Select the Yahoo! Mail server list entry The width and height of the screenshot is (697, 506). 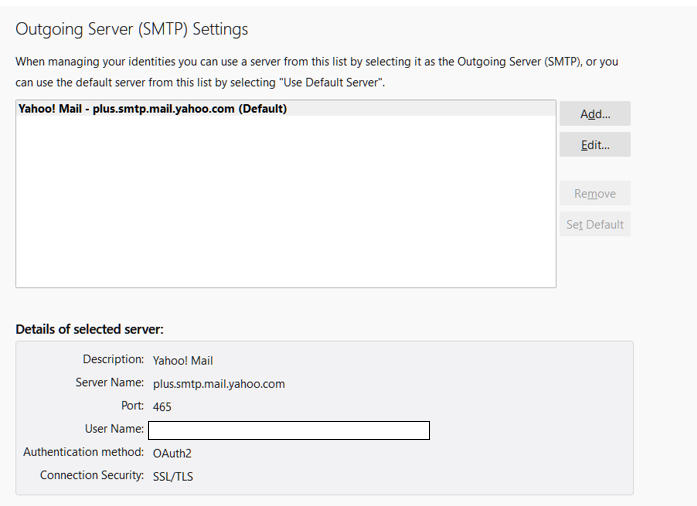pyautogui.click(x=286, y=108)
